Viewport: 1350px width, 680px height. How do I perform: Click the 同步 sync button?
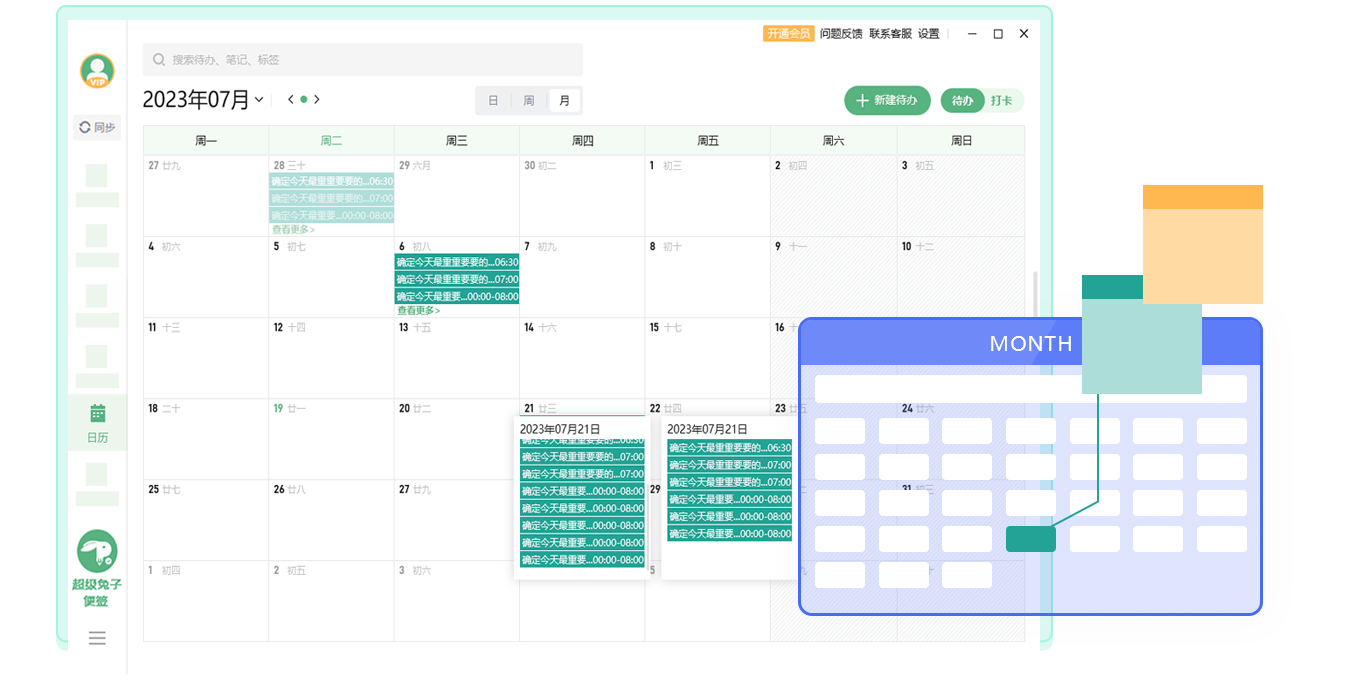click(97, 127)
